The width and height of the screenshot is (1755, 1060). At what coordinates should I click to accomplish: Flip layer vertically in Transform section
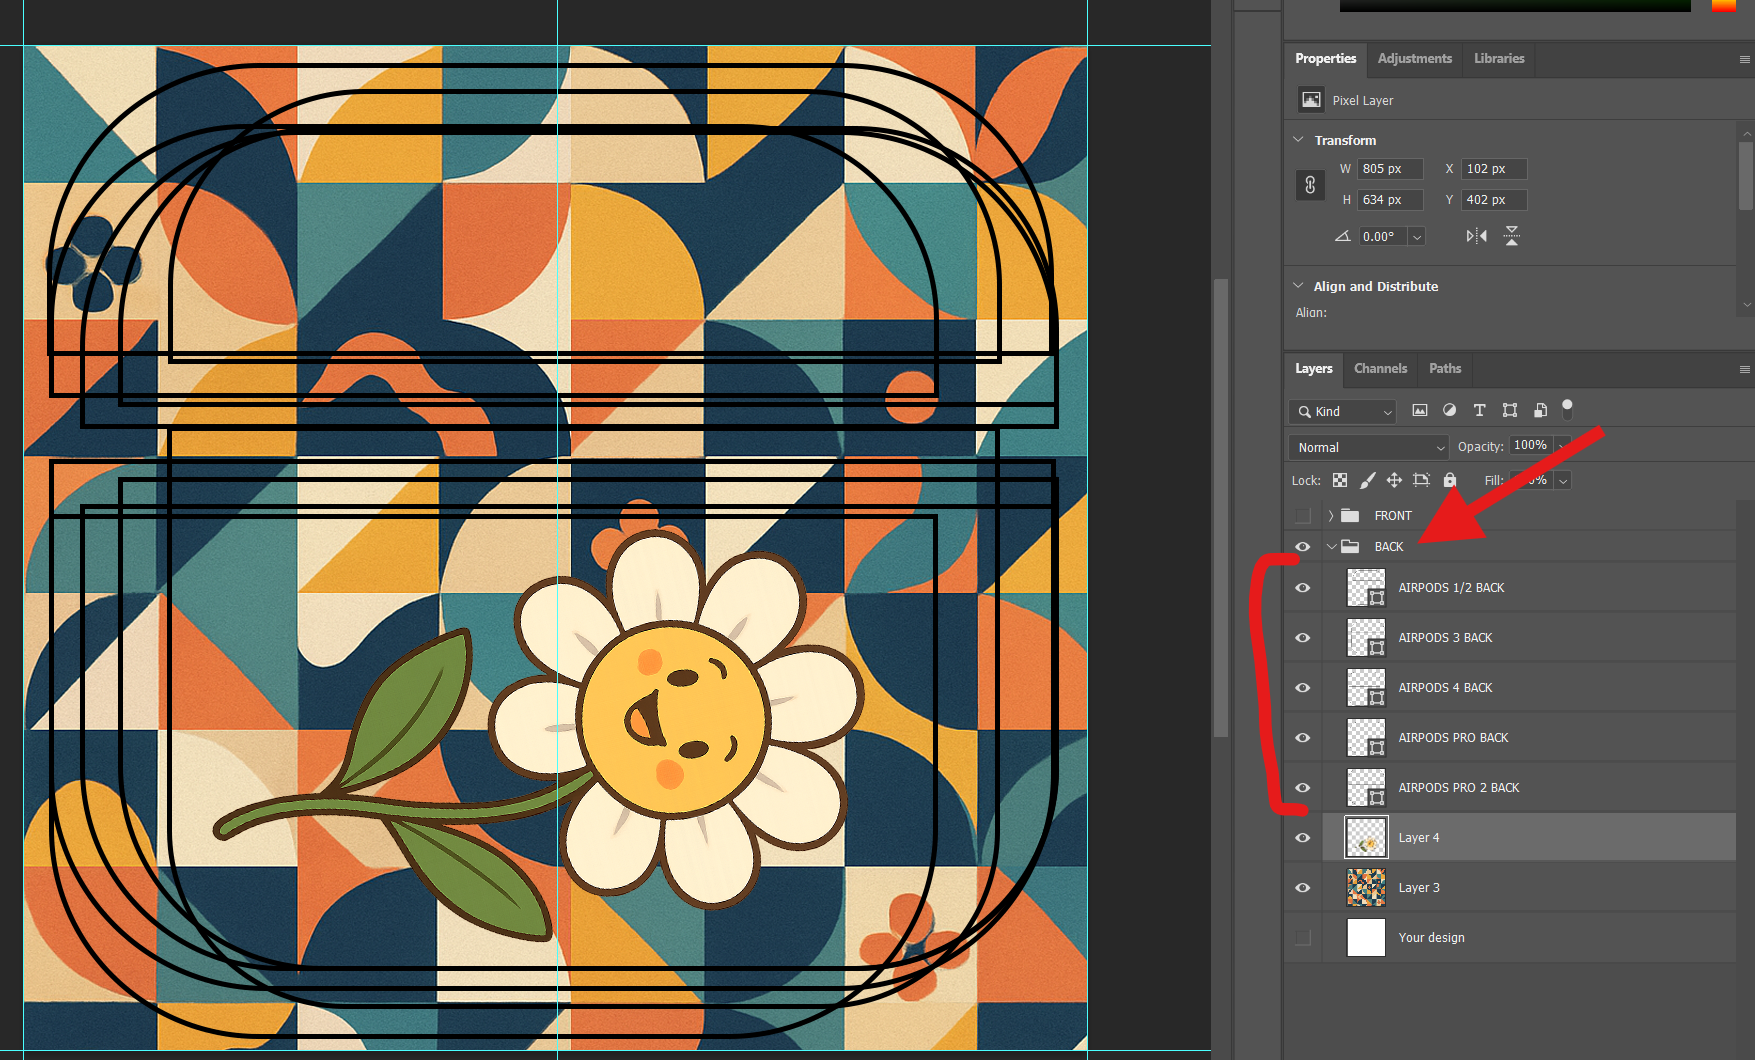1512,236
